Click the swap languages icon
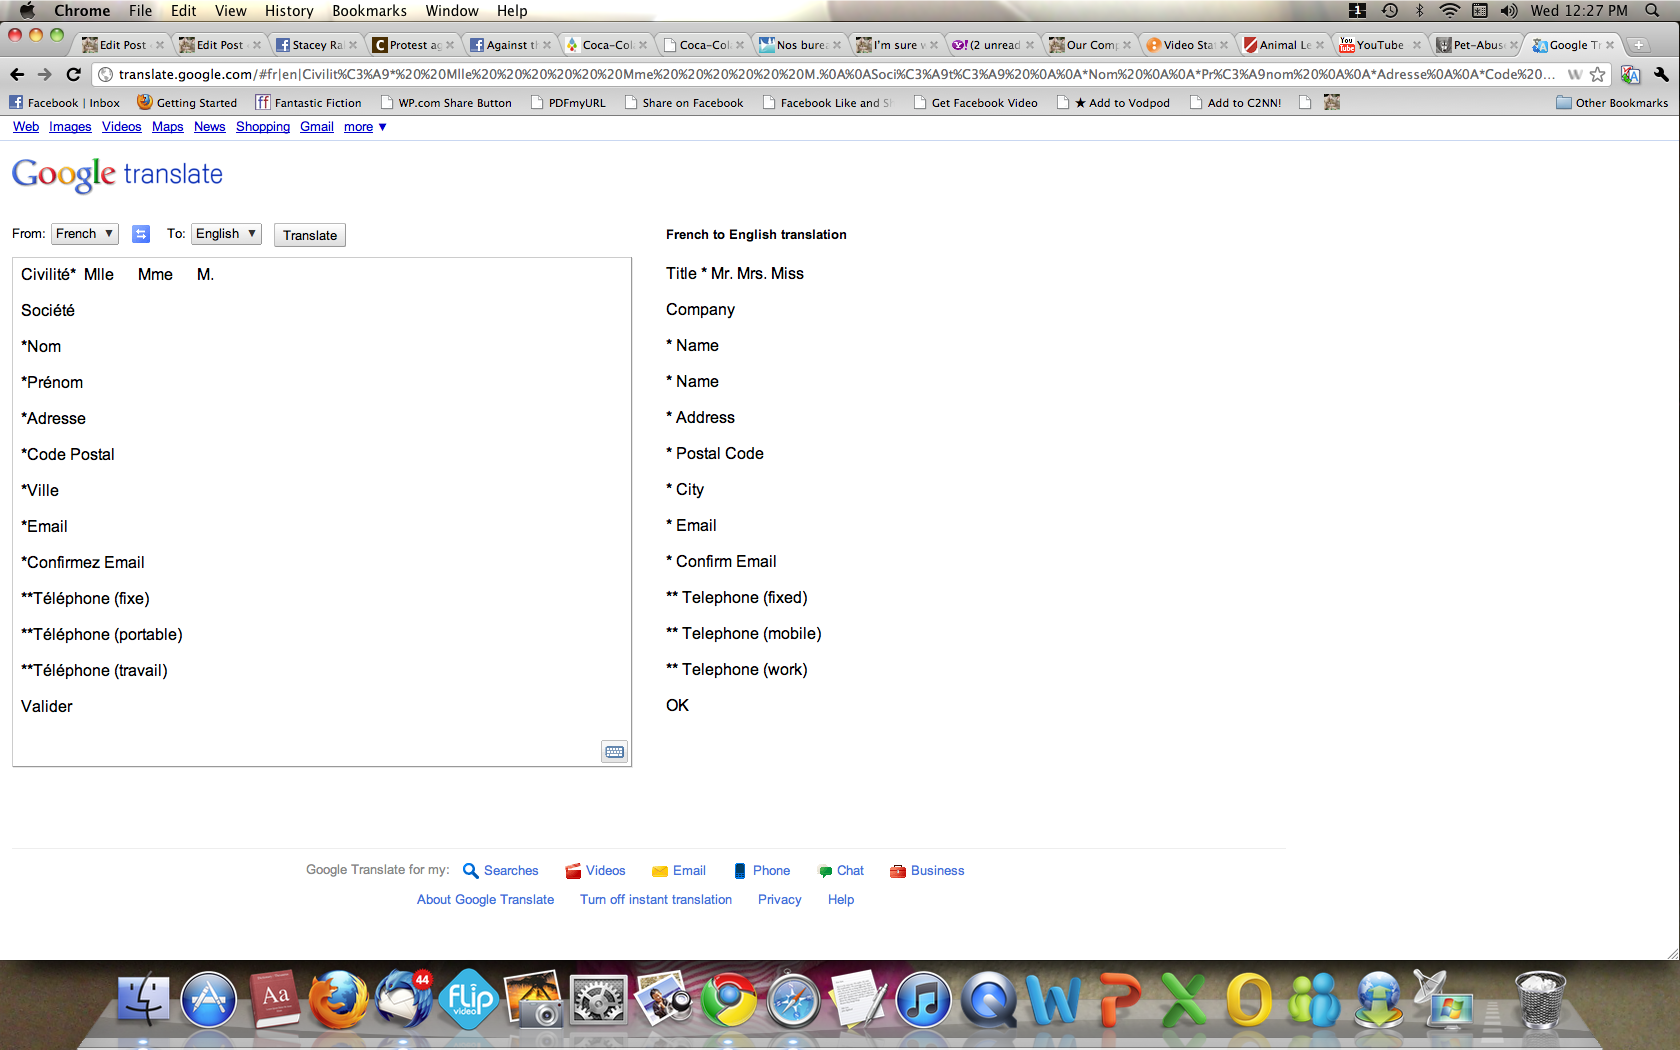This screenshot has width=1680, height=1050. (141, 234)
